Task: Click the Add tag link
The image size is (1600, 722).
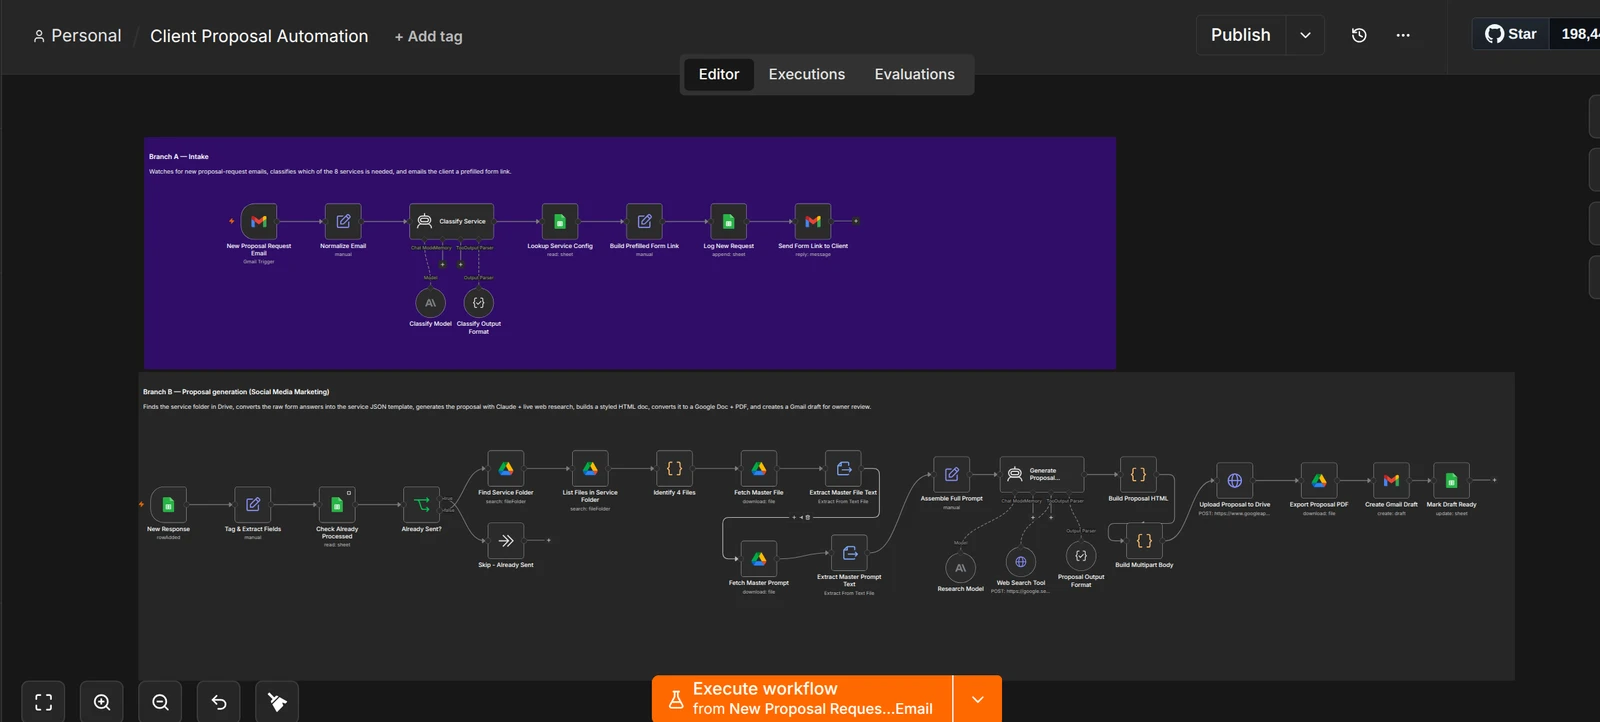Action: tap(429, 36)
